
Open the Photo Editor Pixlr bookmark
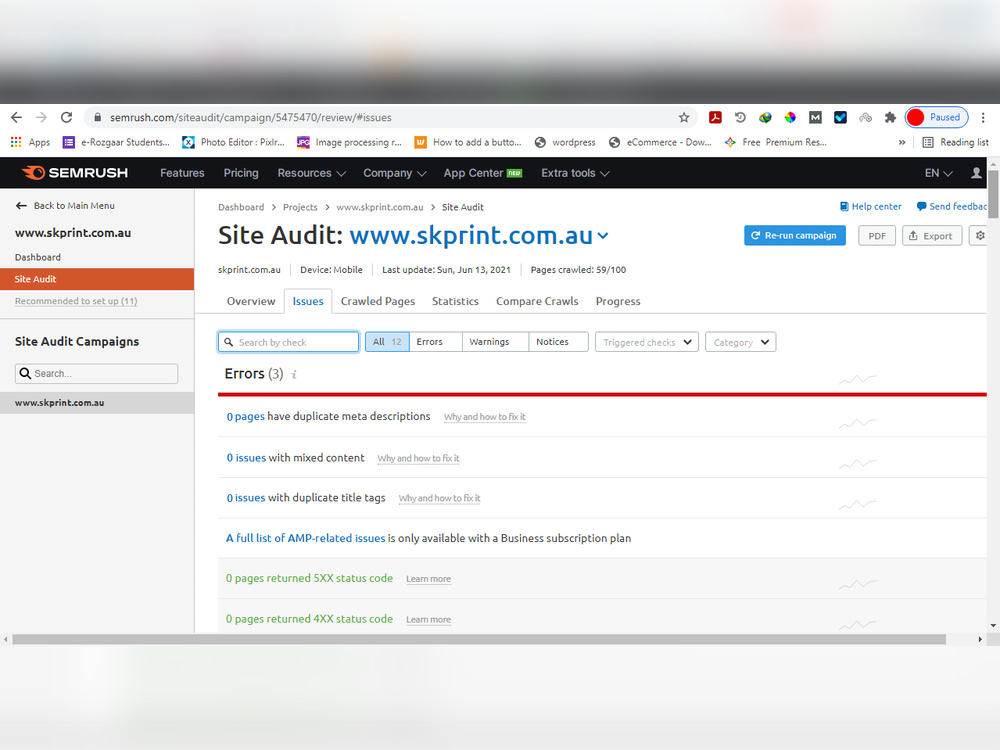tap(233, 142)
